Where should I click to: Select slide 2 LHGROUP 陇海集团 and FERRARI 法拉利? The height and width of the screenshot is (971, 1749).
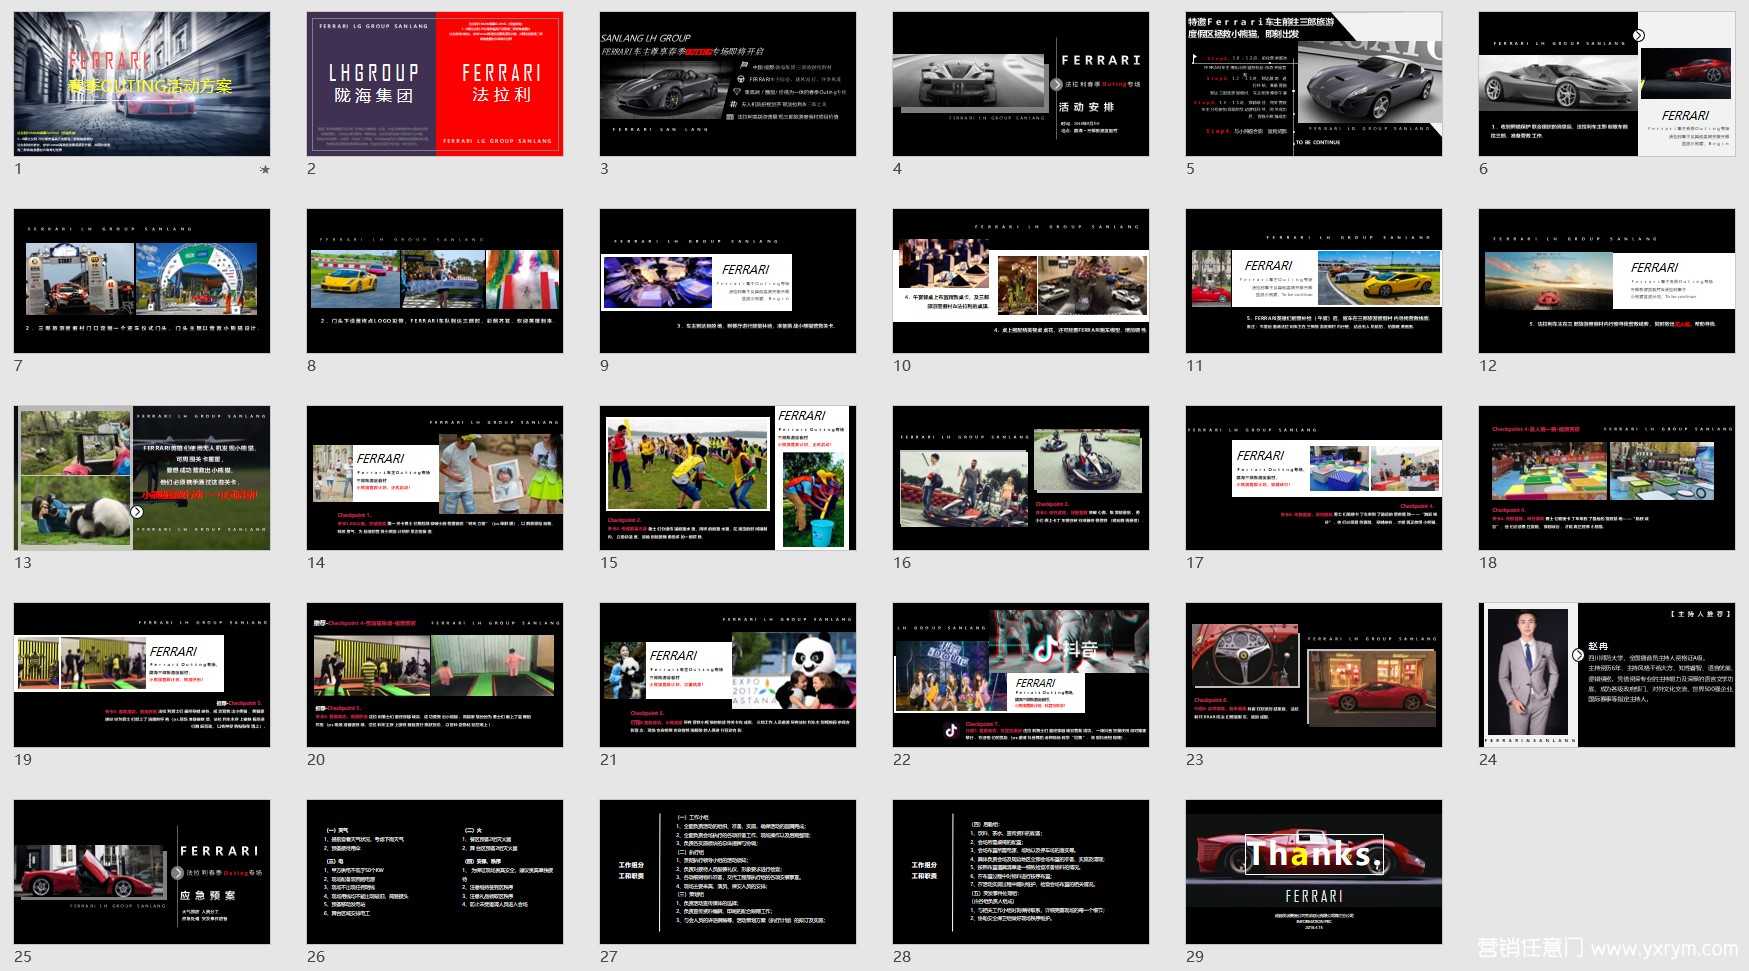pos(435,84)
